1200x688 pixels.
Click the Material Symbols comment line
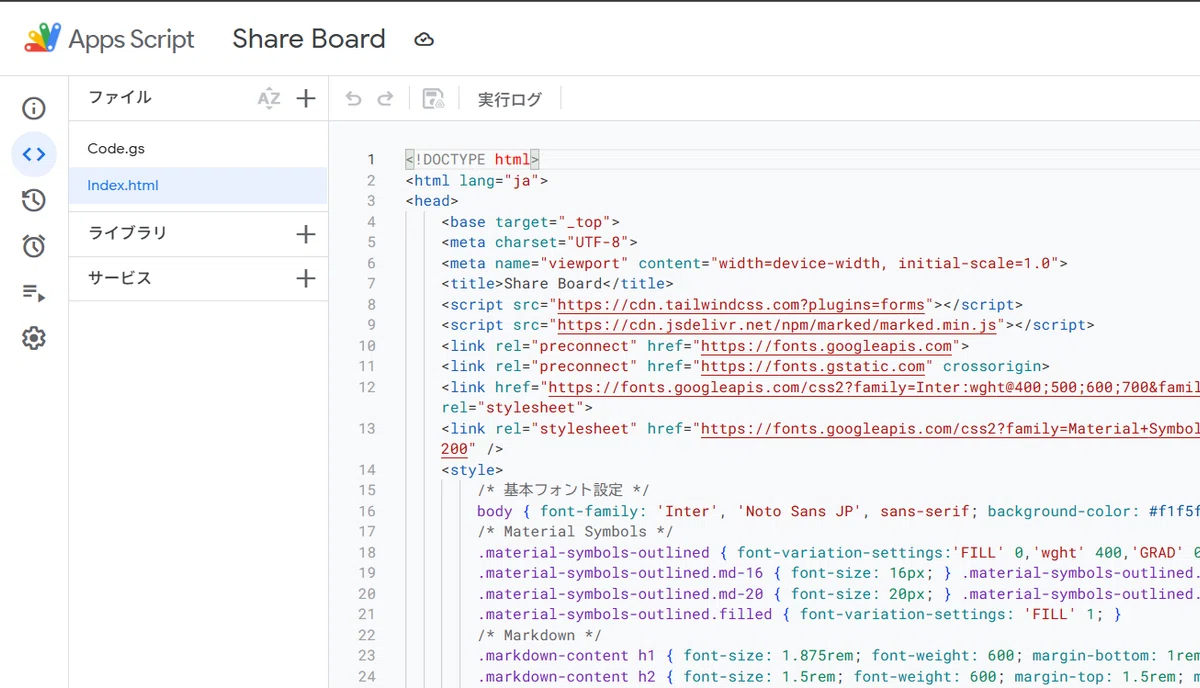coord(575,532)
